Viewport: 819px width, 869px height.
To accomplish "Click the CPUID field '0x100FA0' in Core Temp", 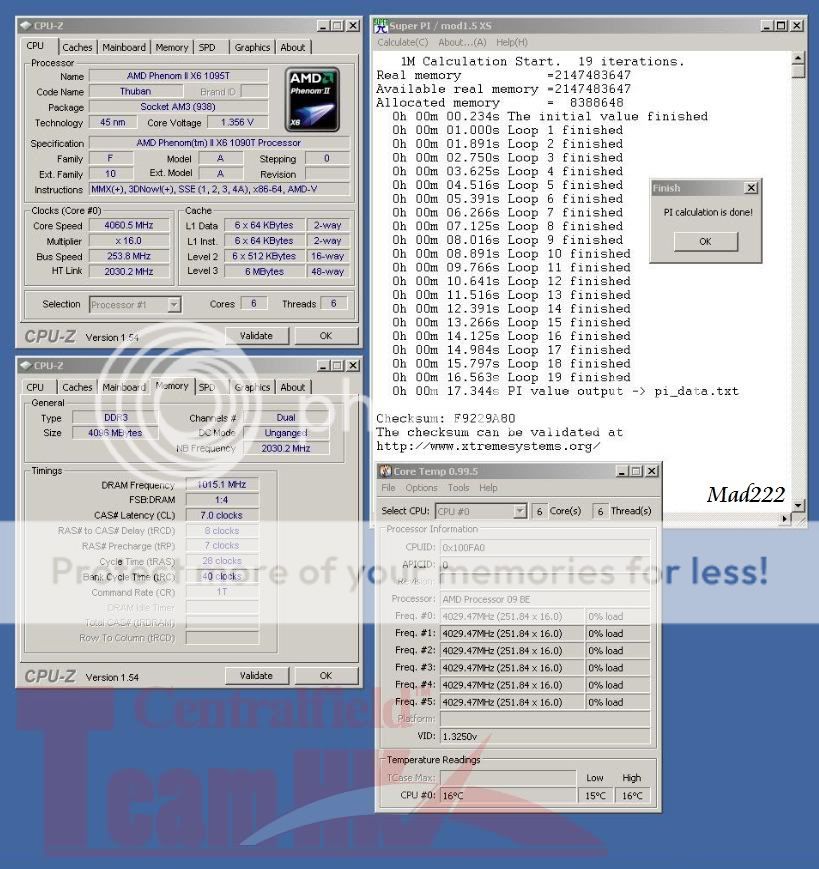I will tap(545, 548).
